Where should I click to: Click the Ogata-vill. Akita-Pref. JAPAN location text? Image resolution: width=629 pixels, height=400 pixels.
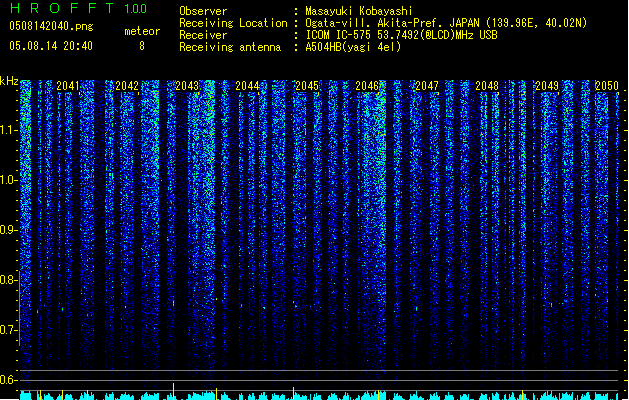pyautogui.click(x=446, y=23)
